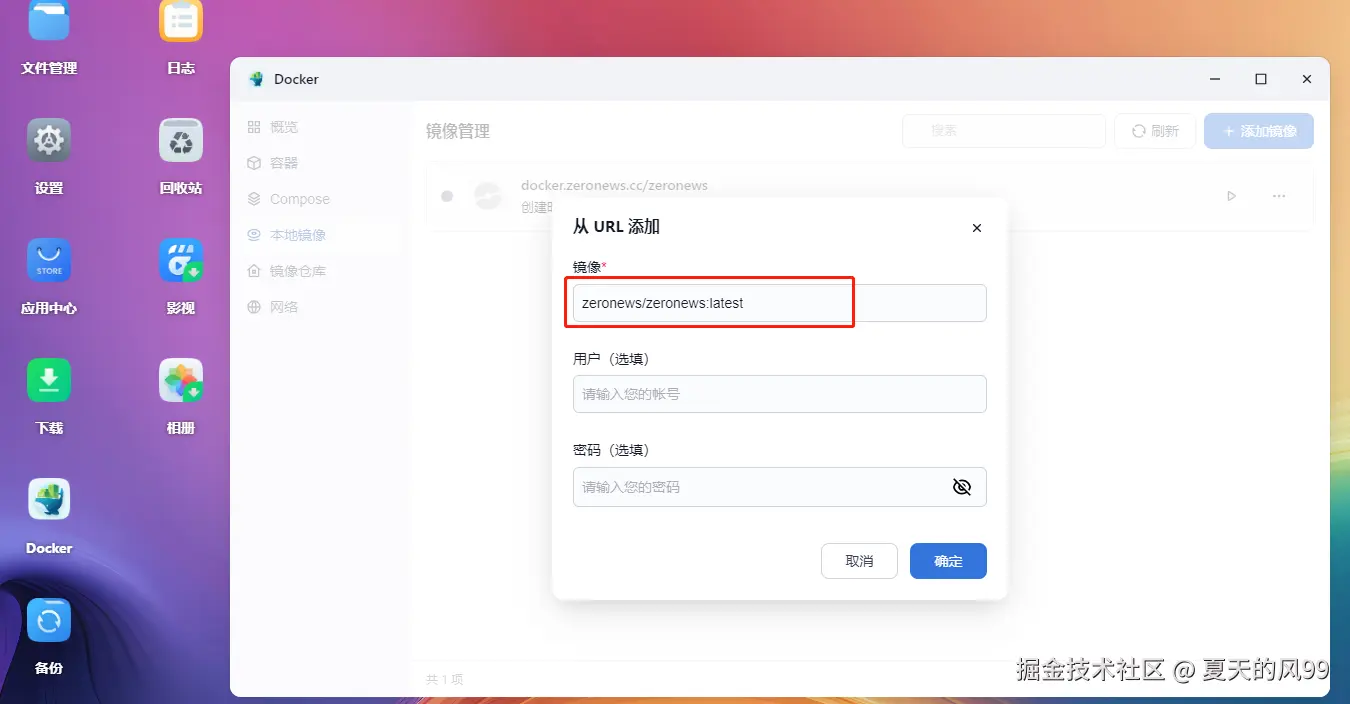Click the Docker logo in title bar

coord(257,79)
